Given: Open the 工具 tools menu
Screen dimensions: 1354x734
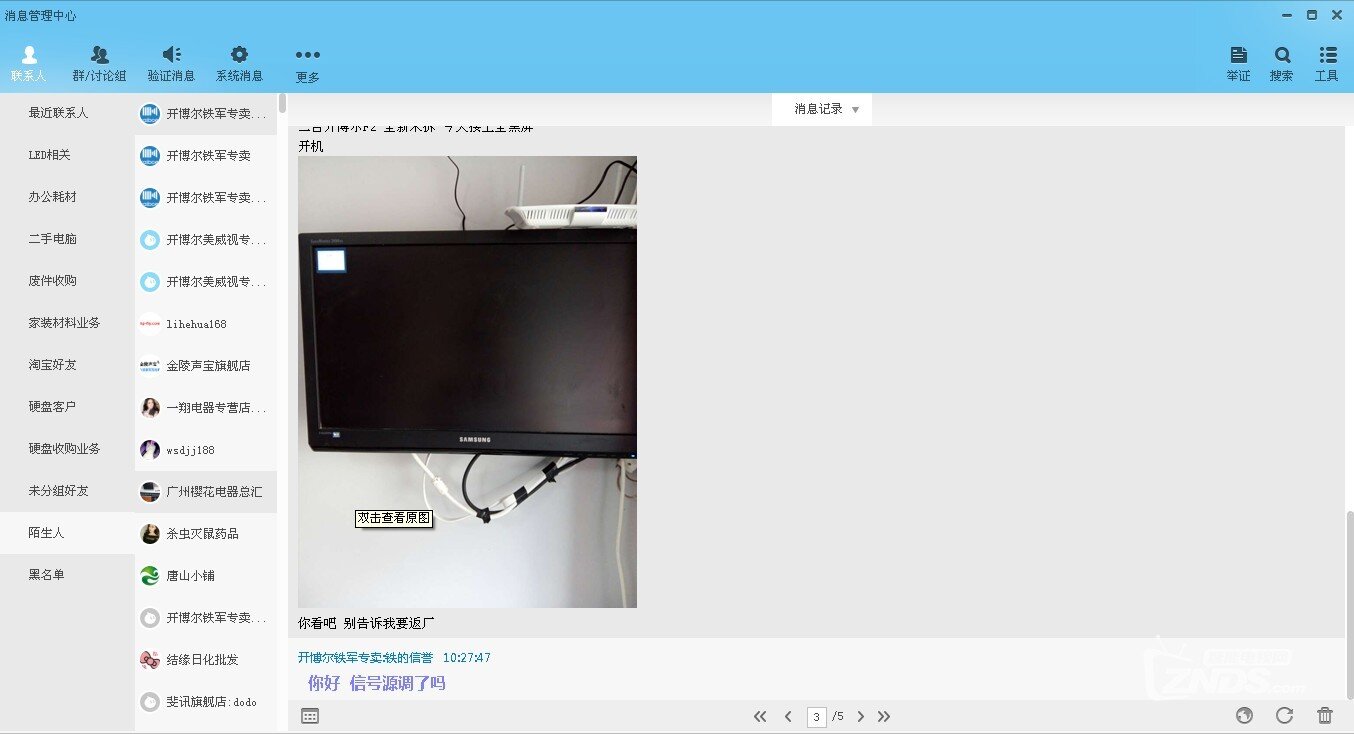Looking at the screenshot, I should [1327, 64].
